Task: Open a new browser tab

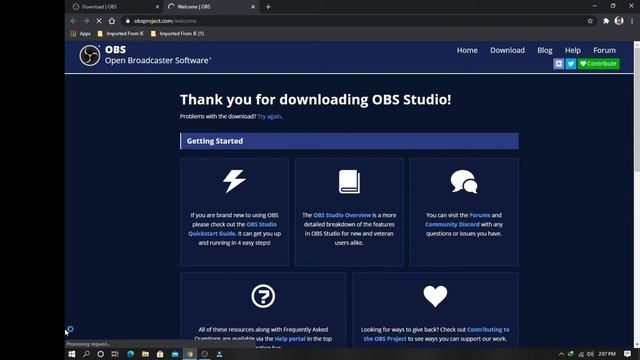Action: [x=268, y=7]
